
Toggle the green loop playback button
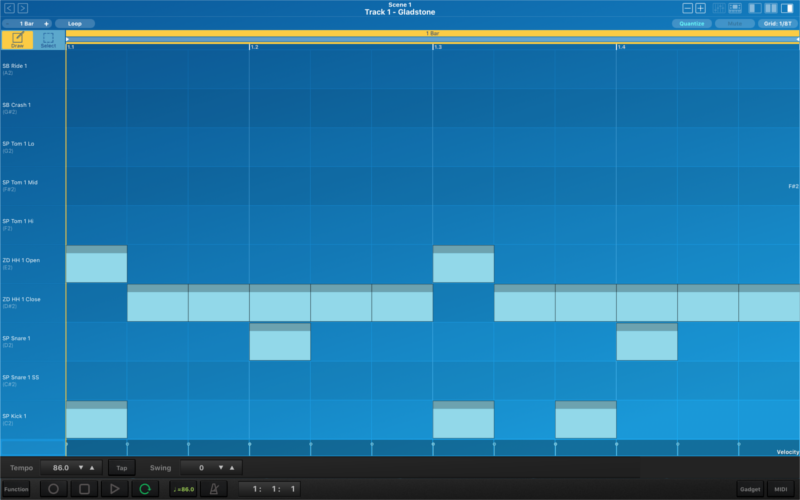click(145, 489)
